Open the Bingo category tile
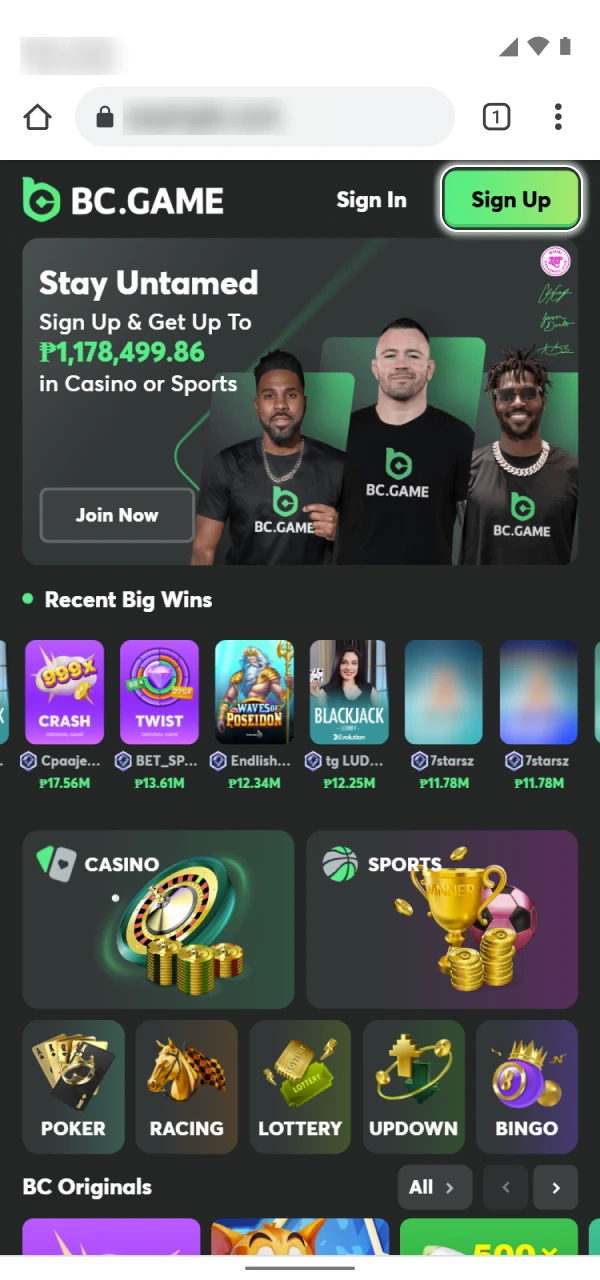The height and width of the screenshot is (1280, 600). coord(527,1087)
